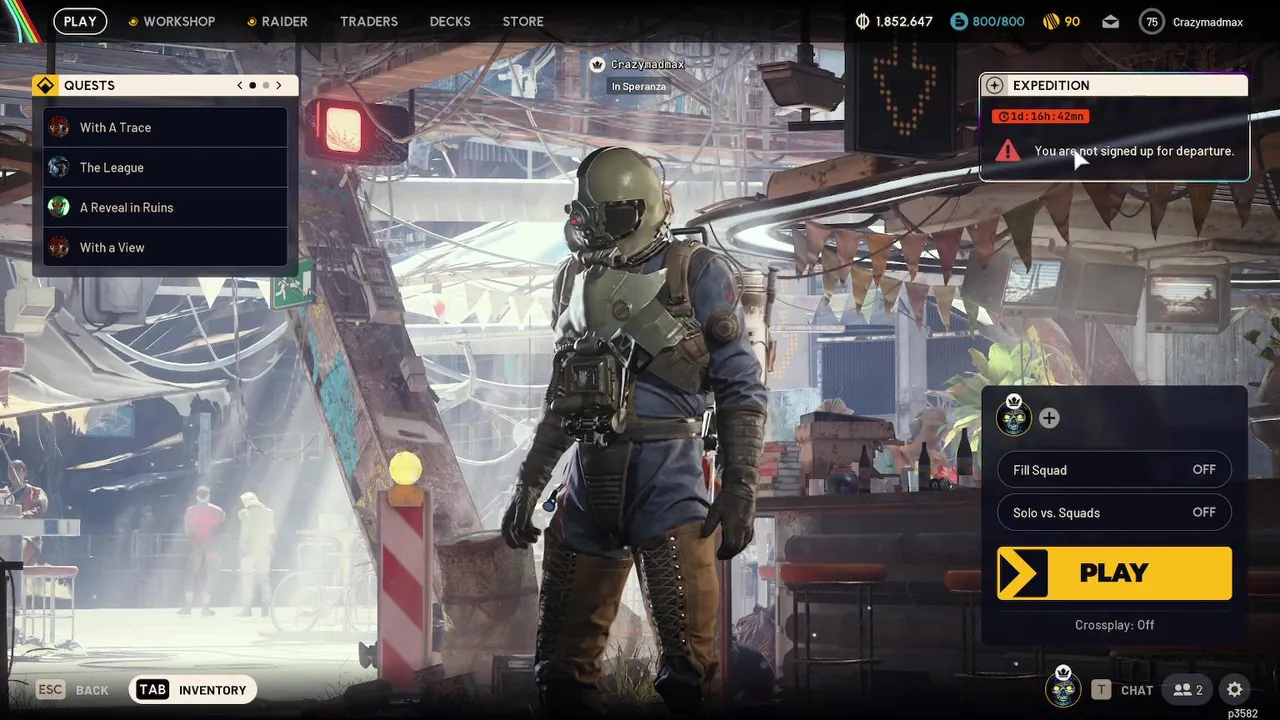Open the A Reveal in Ruins quest

pos(166,207)
